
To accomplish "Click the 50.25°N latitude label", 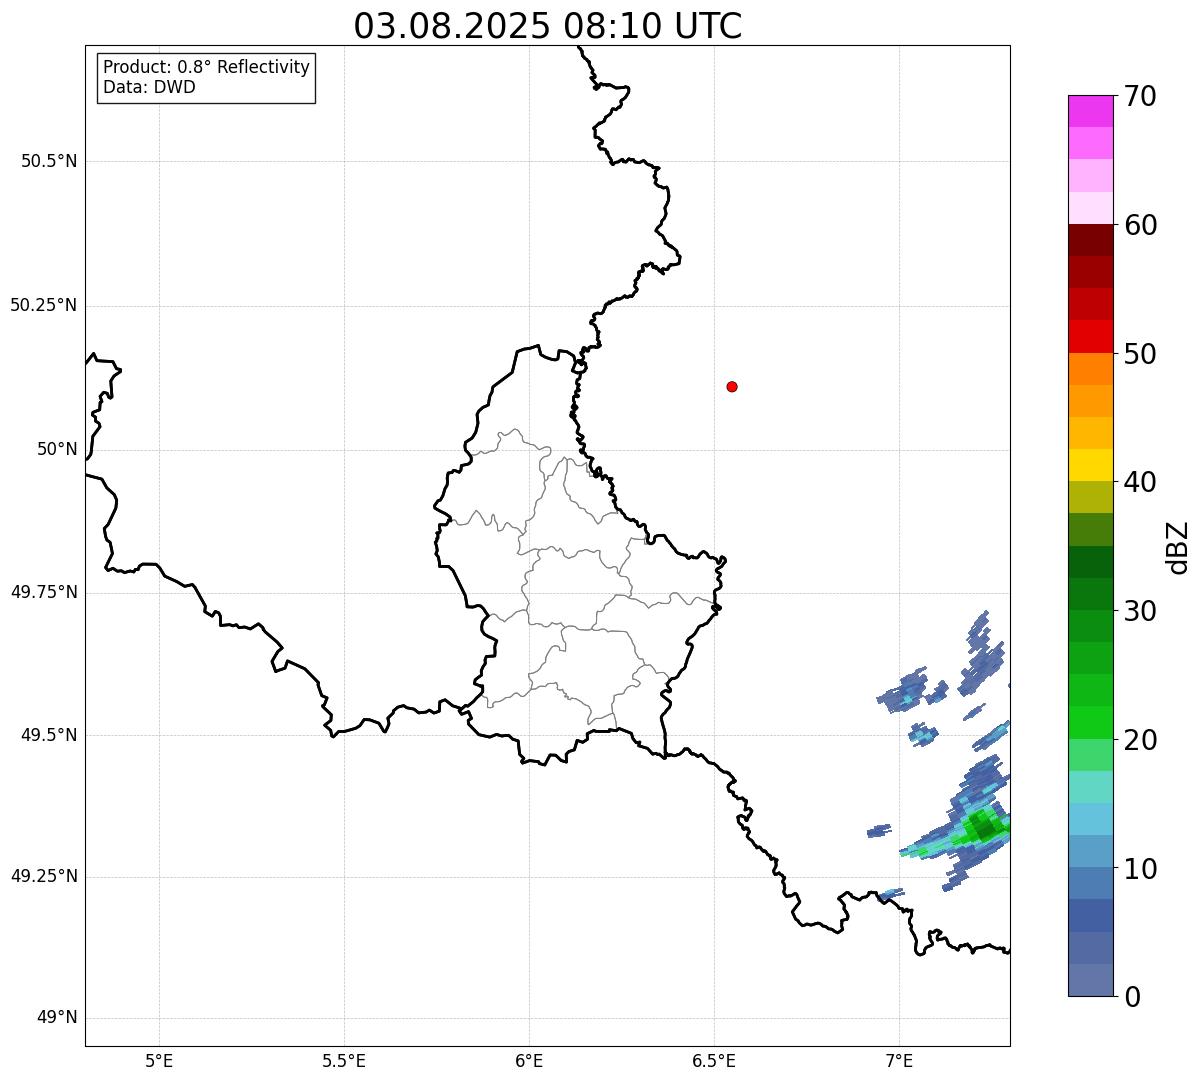I will pos(44,305).
